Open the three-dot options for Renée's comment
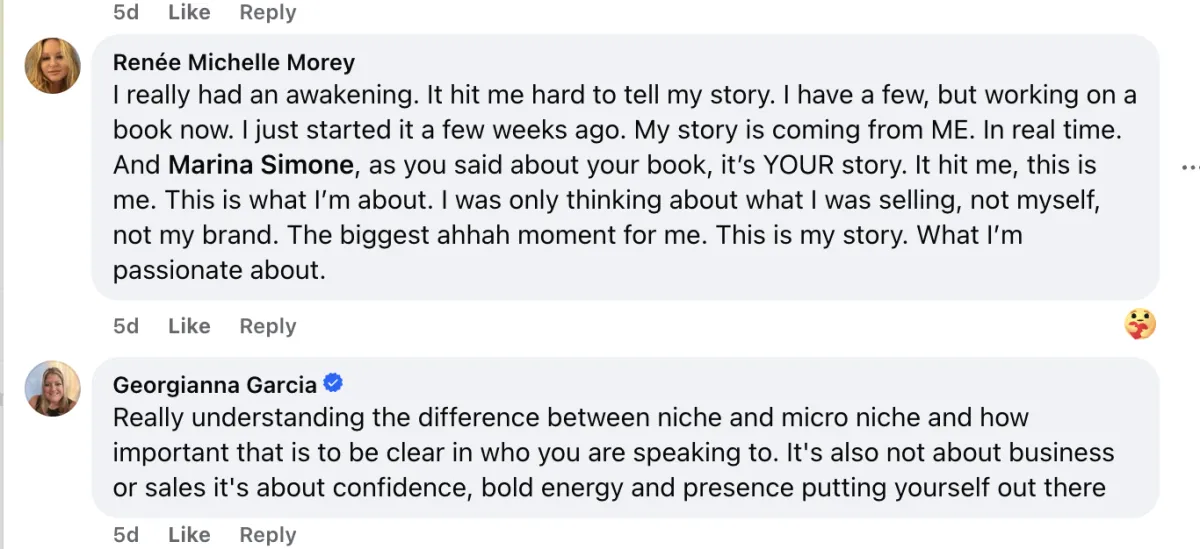The width and height of the screenshot is (1200, 549). [x=1188, y=166]
